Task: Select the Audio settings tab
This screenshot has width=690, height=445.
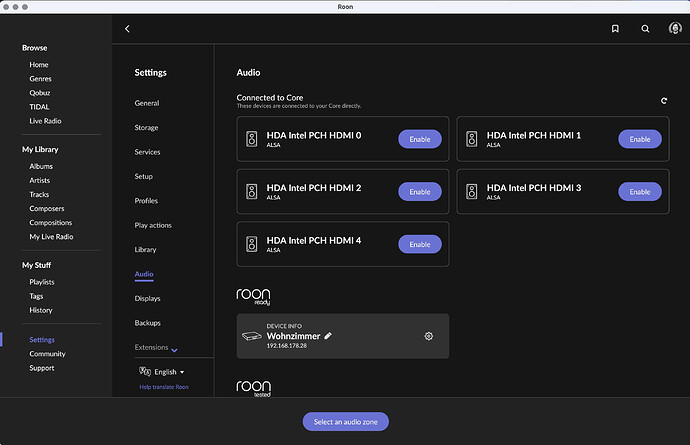Action: click(144, 274)
